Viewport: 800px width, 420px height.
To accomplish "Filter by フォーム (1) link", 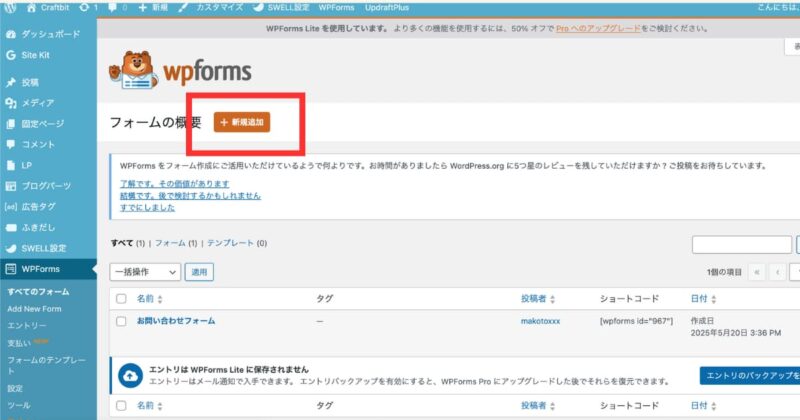I will (x=176, y=243).
